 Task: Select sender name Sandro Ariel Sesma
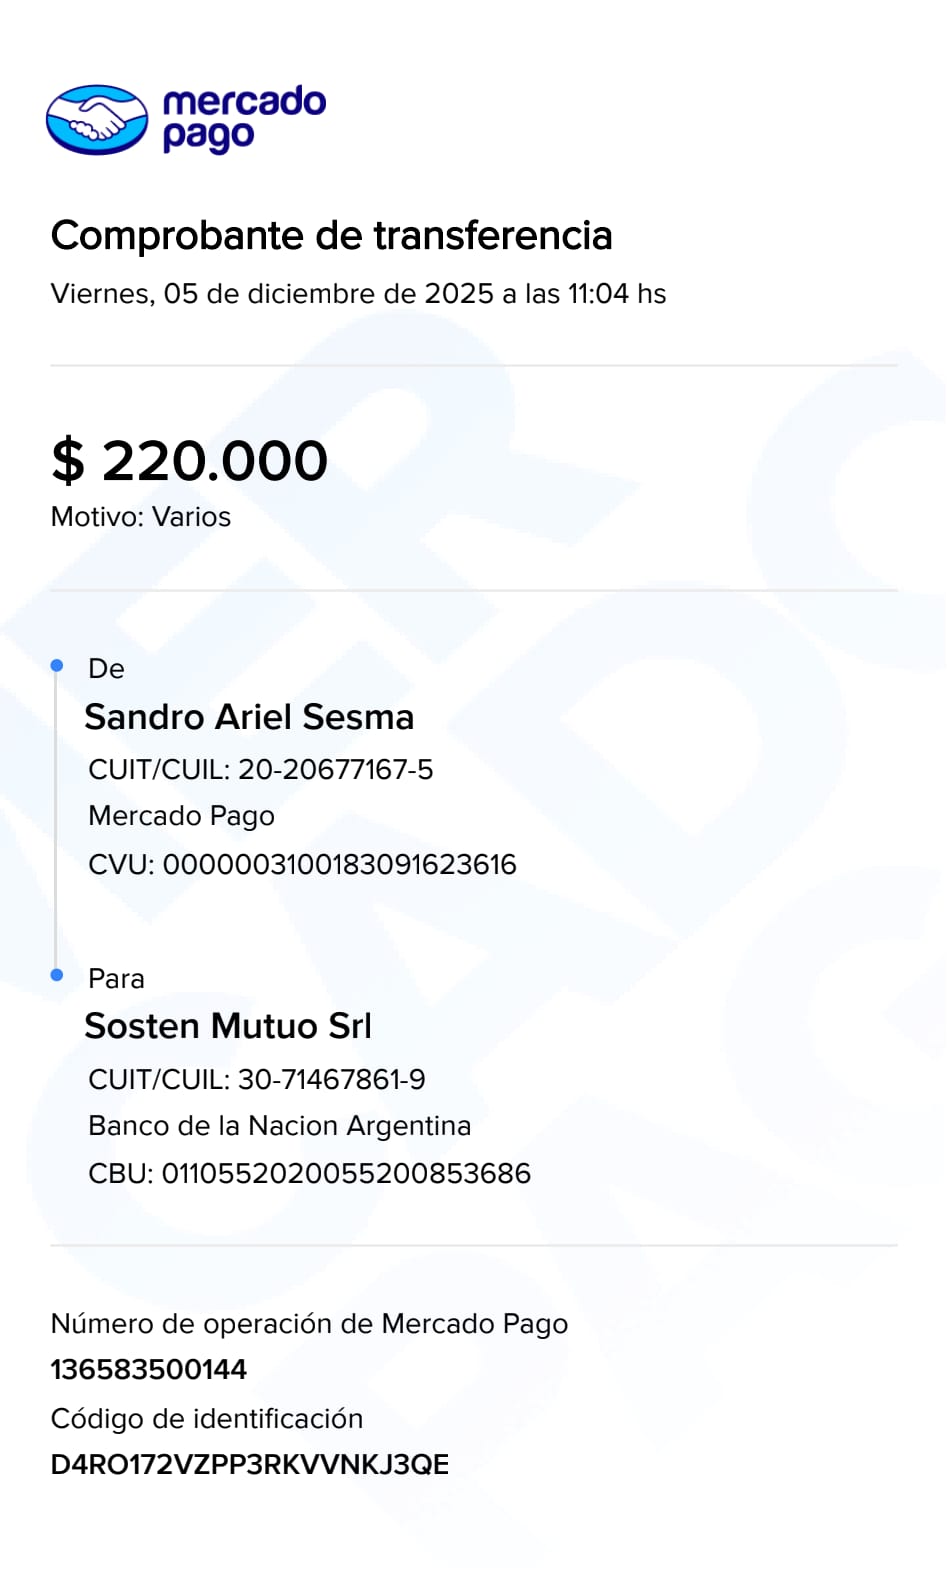tap(249, 717)
